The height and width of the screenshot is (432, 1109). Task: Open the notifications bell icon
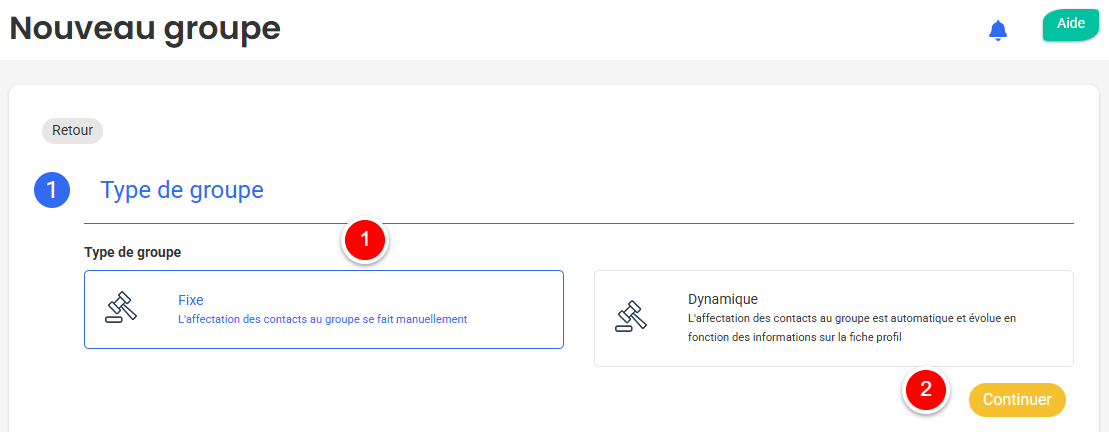[x=997, y=30]
